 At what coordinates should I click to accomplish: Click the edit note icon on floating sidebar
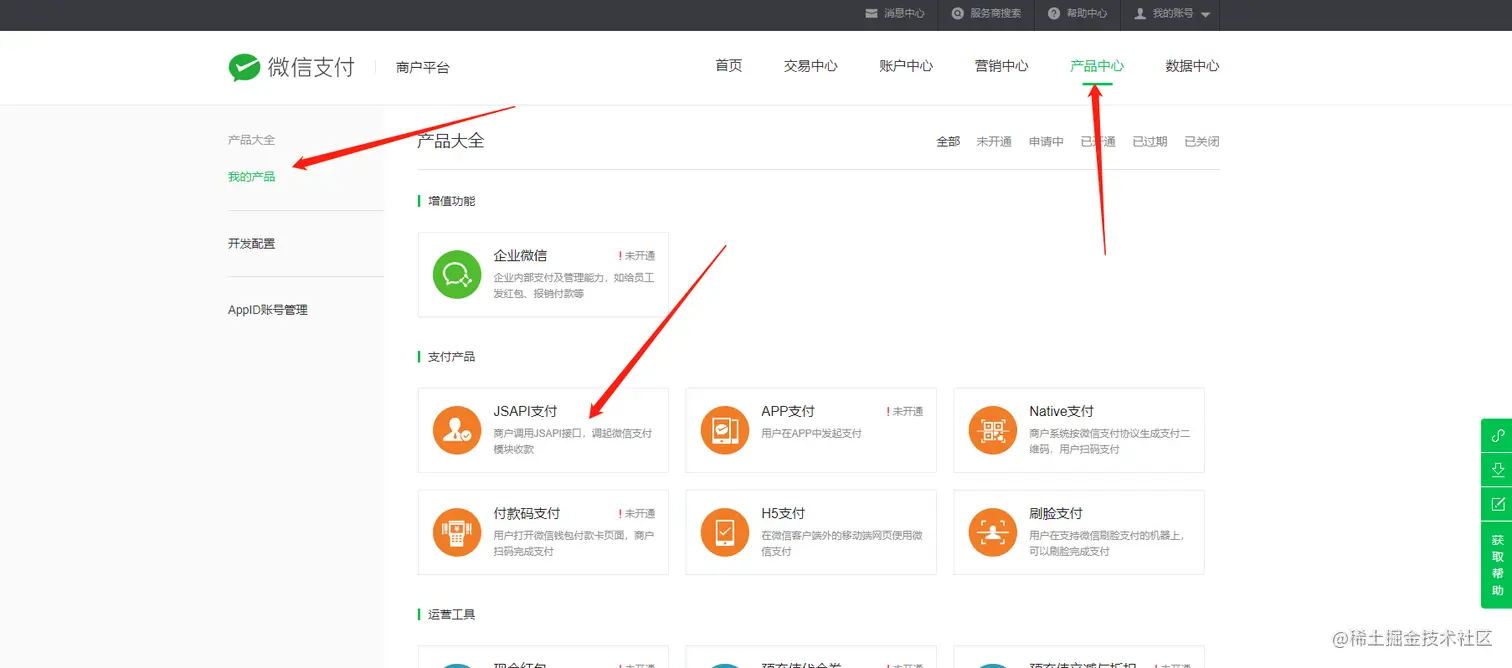point(1497,503)
